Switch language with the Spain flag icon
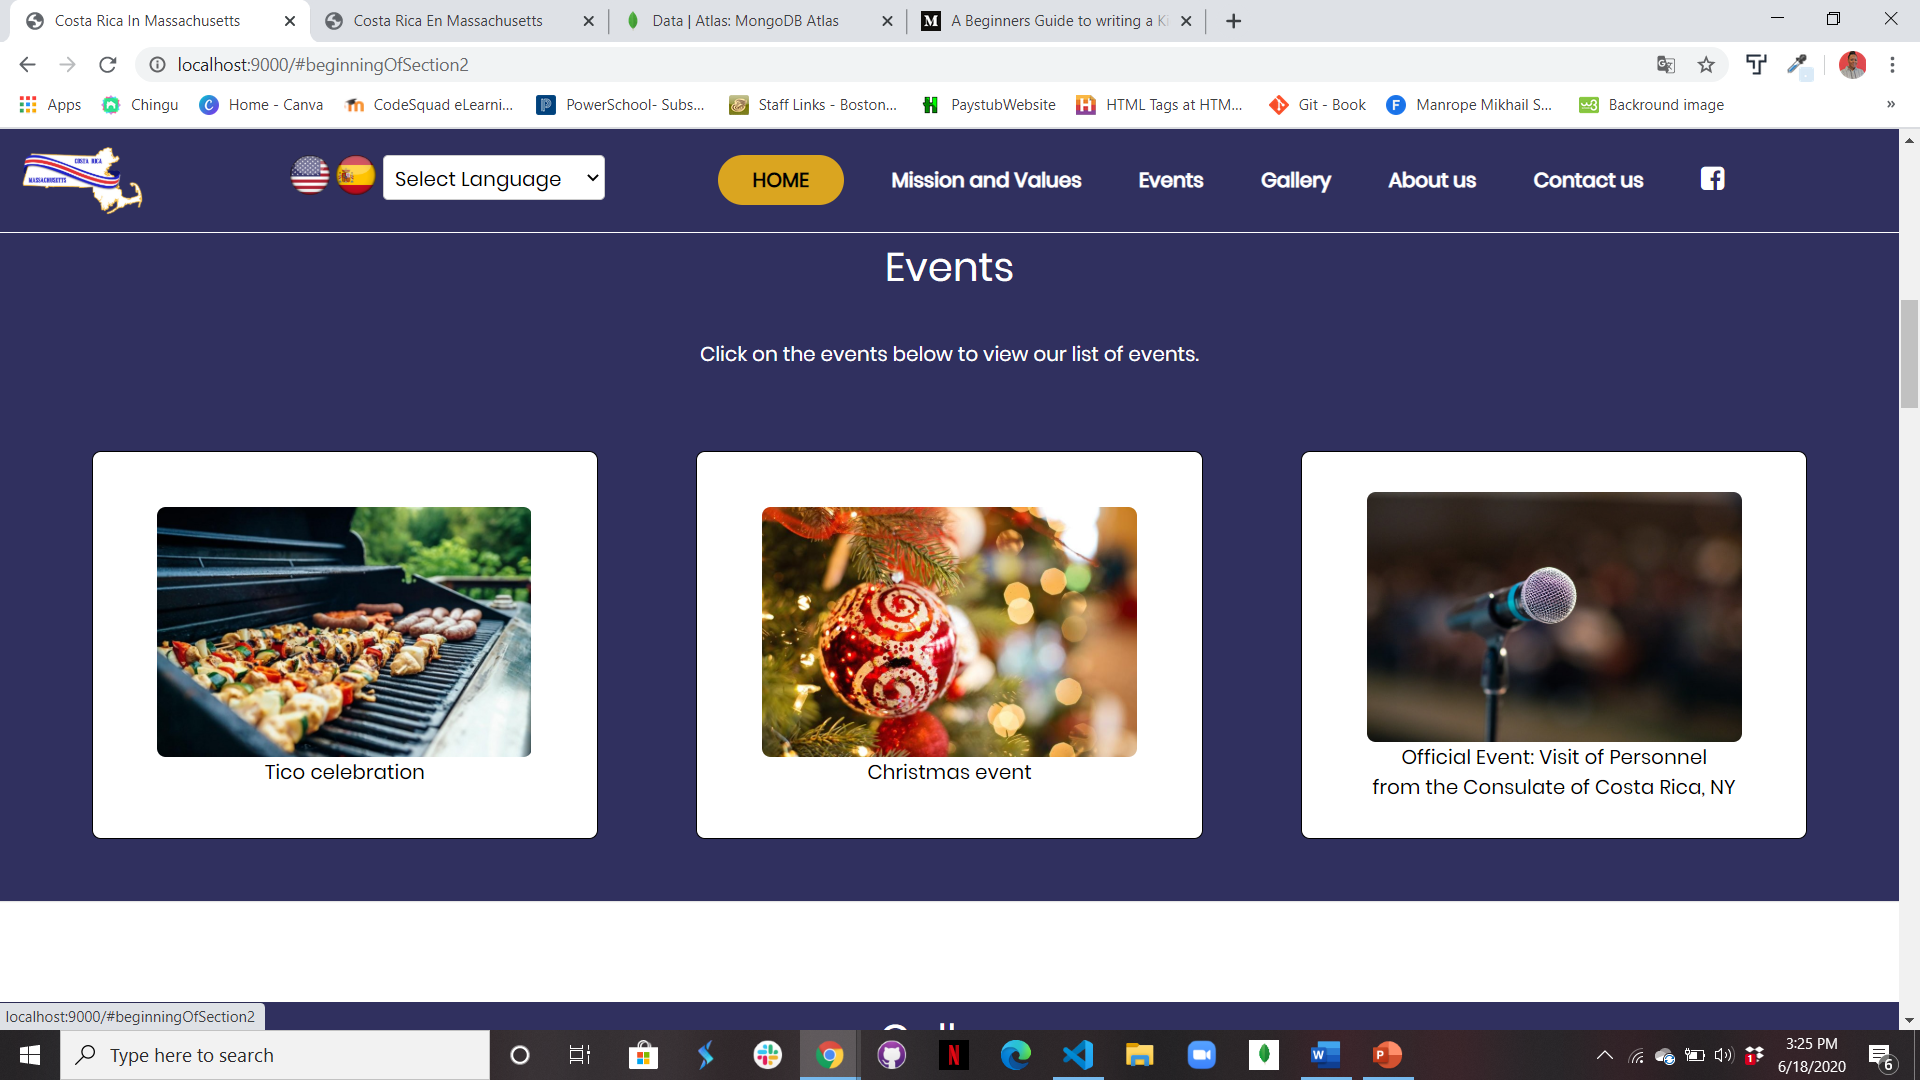The height and width of the screenshot is (1080, 1920). tap(355, 176)
